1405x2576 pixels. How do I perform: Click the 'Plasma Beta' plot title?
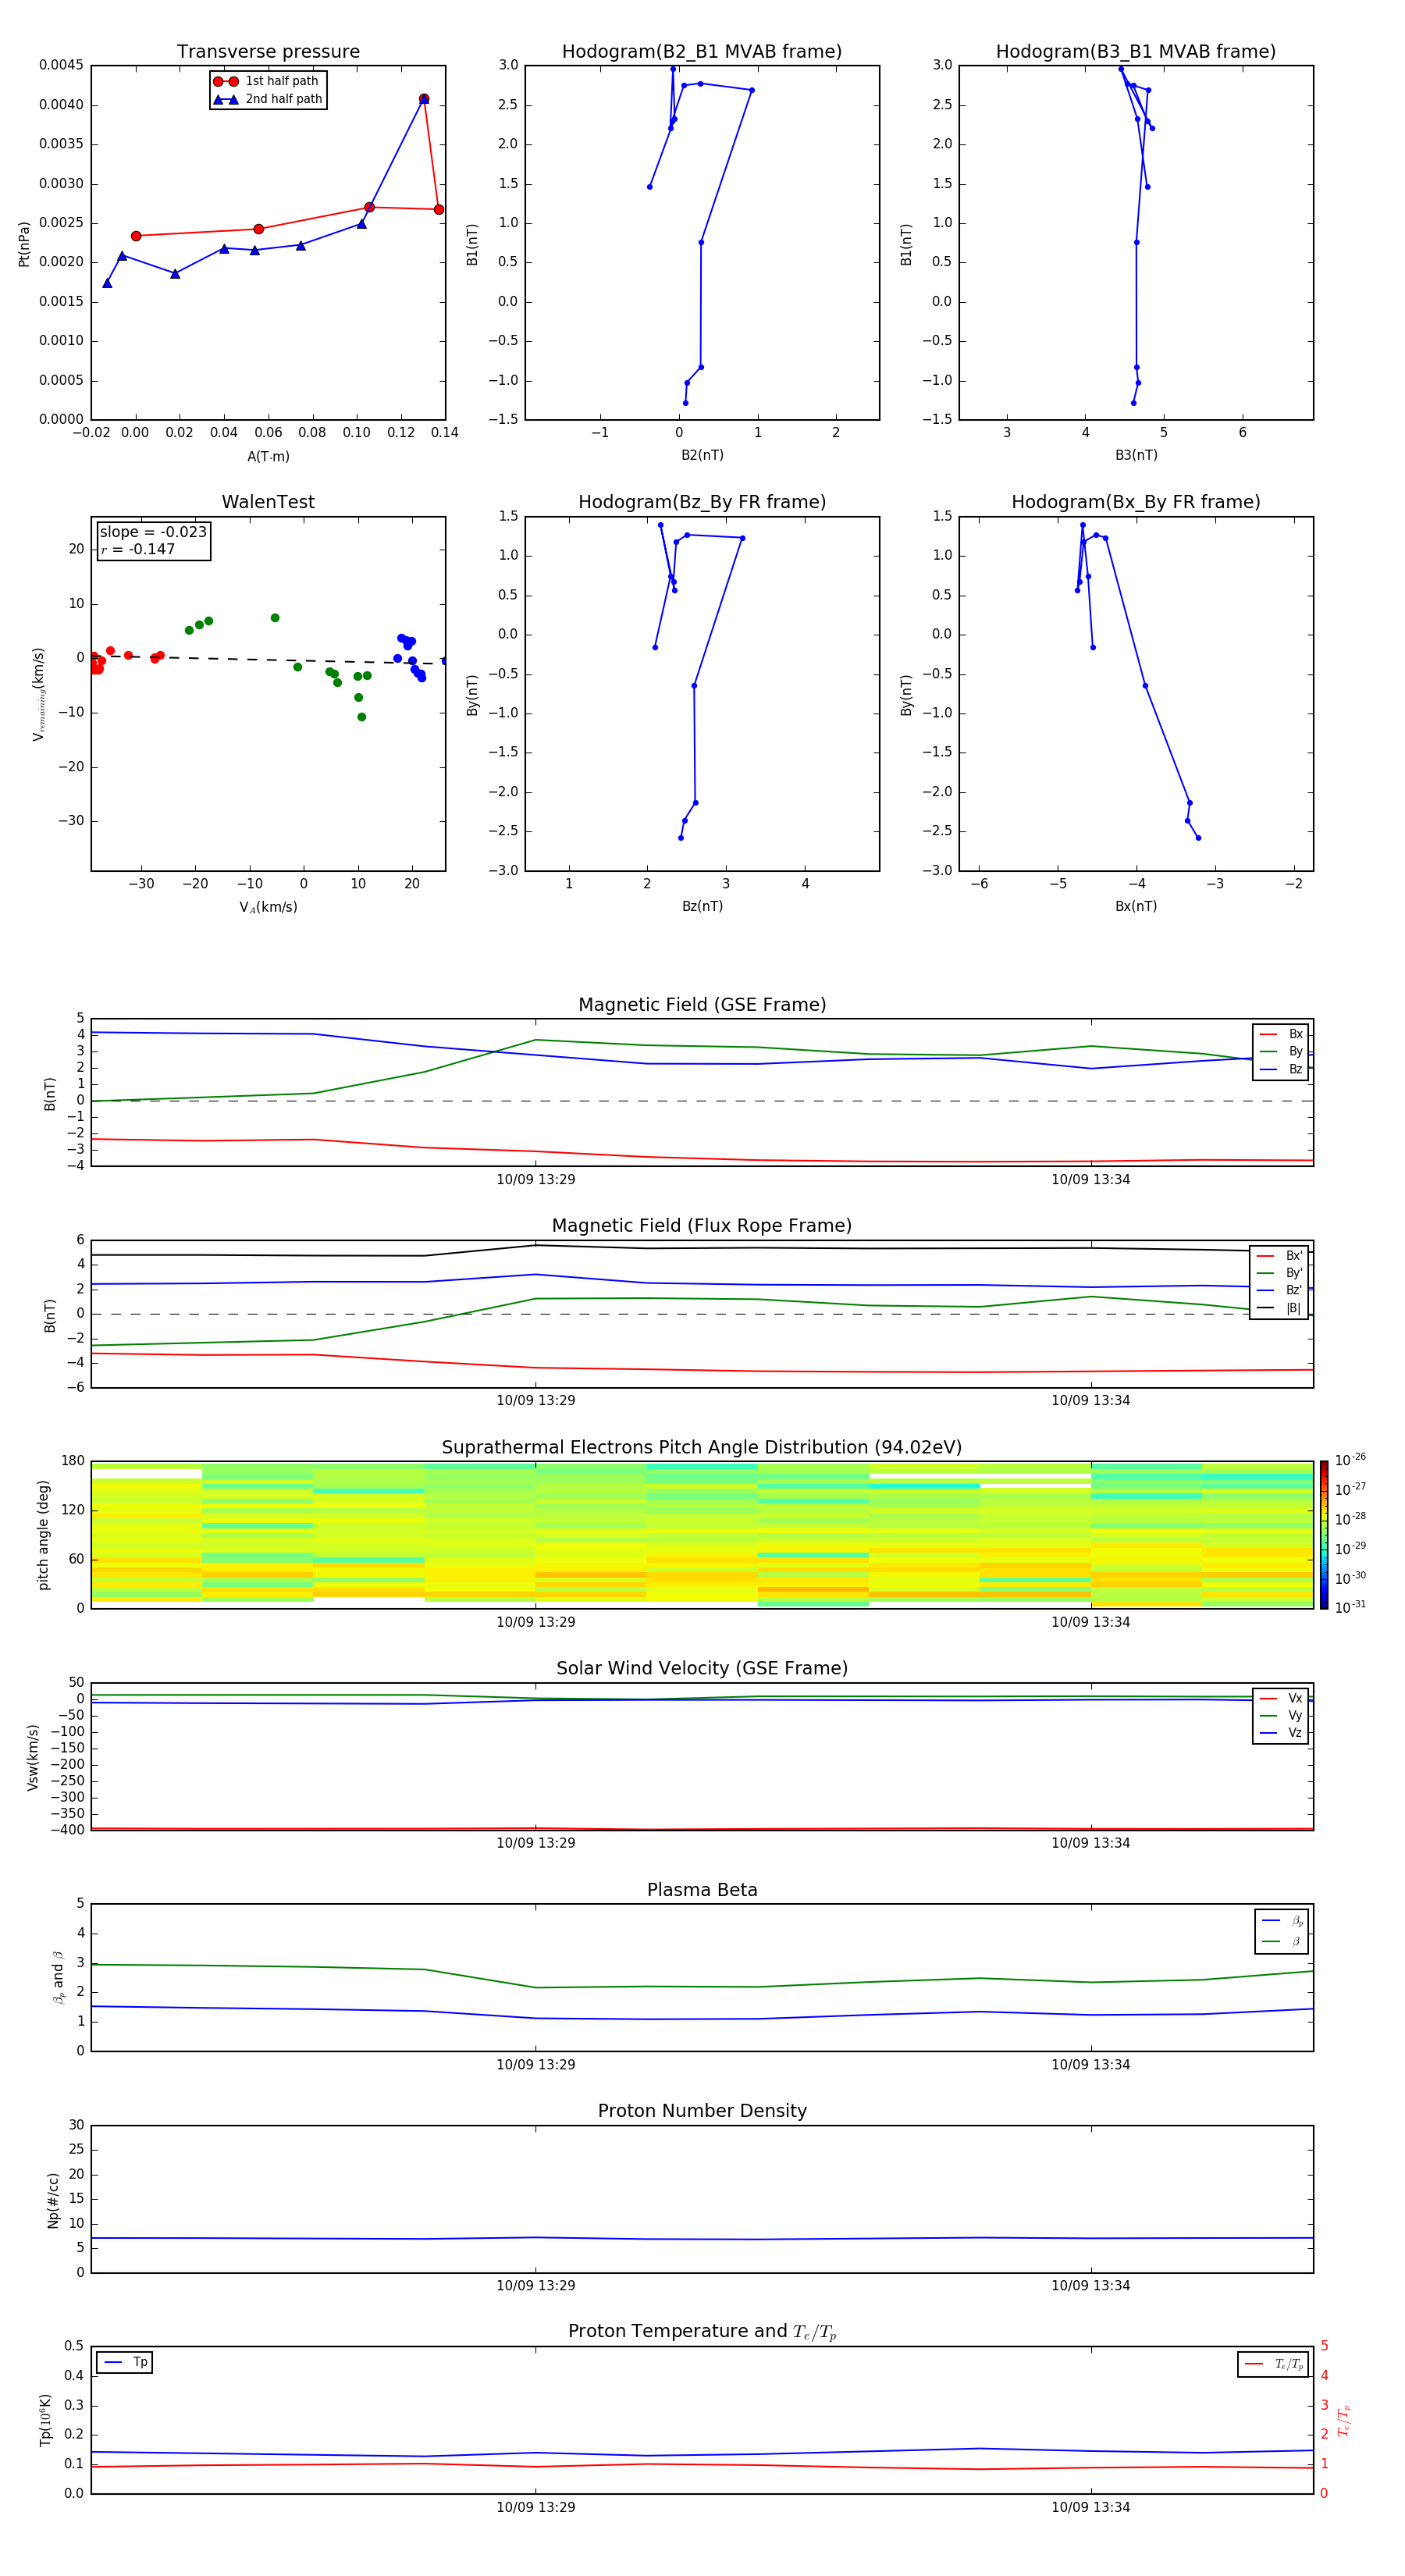702,1890
